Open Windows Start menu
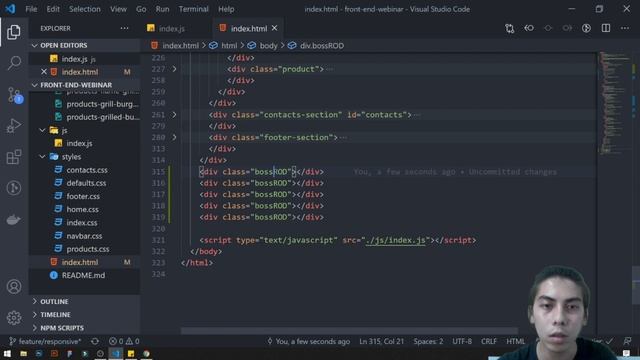The width and height of the screenshot is (640, 360). point(7,353)
